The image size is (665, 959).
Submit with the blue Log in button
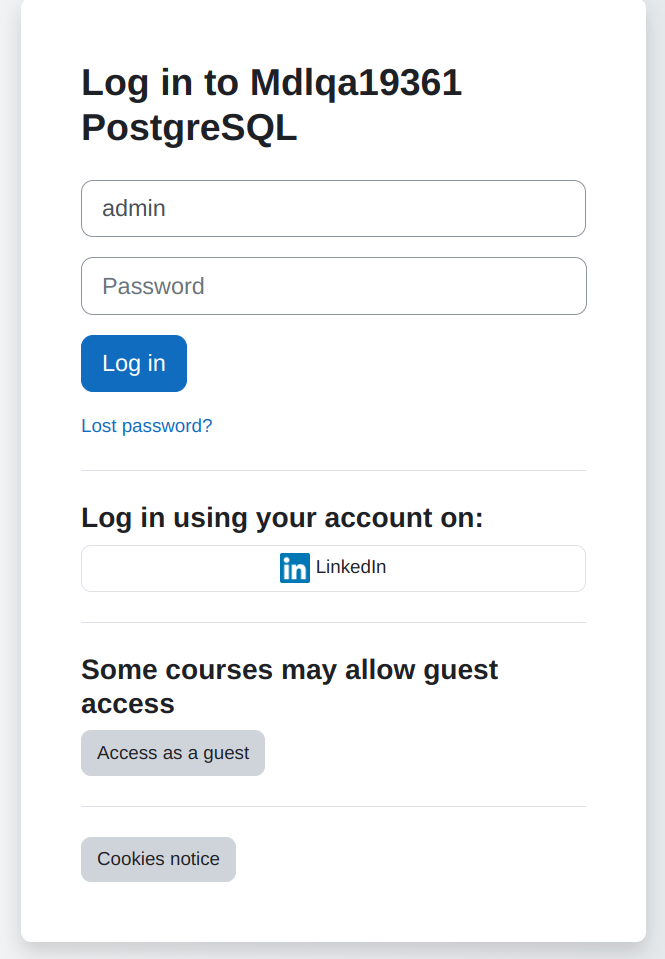[134, 363]
